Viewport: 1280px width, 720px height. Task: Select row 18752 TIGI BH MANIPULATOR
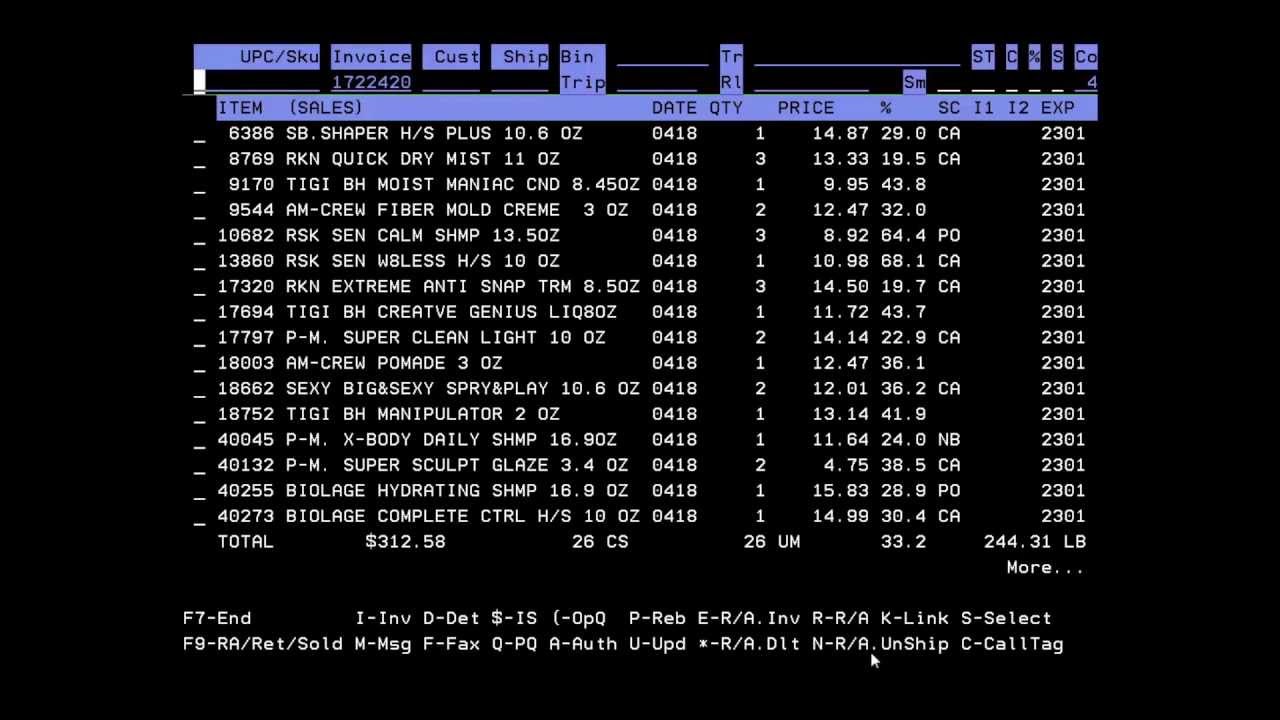639,414
